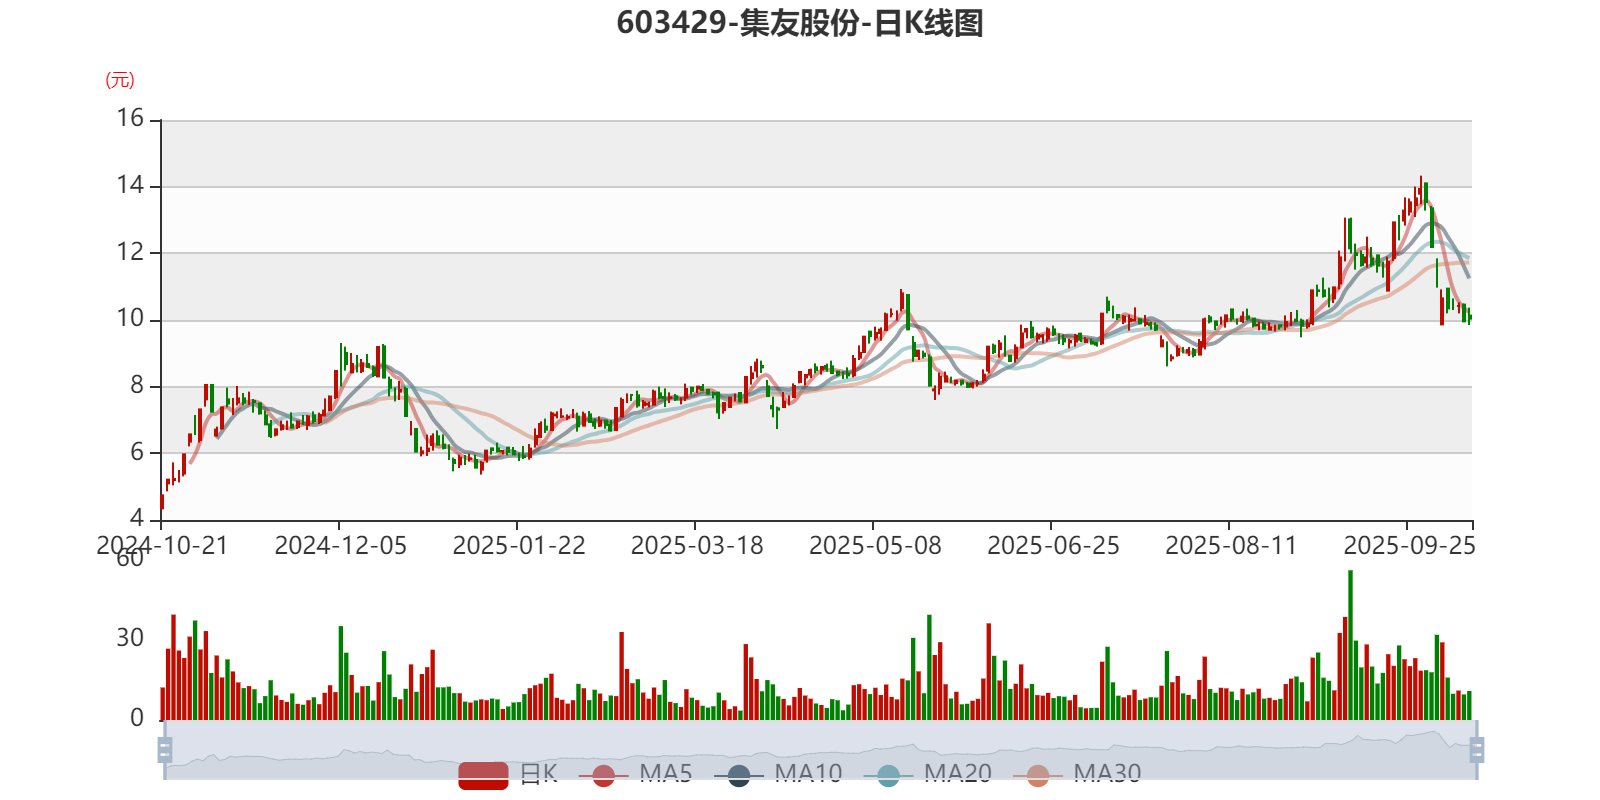Toggle the MA20 legend entry
Screen dimensions: 1600x800
point(927,775)
